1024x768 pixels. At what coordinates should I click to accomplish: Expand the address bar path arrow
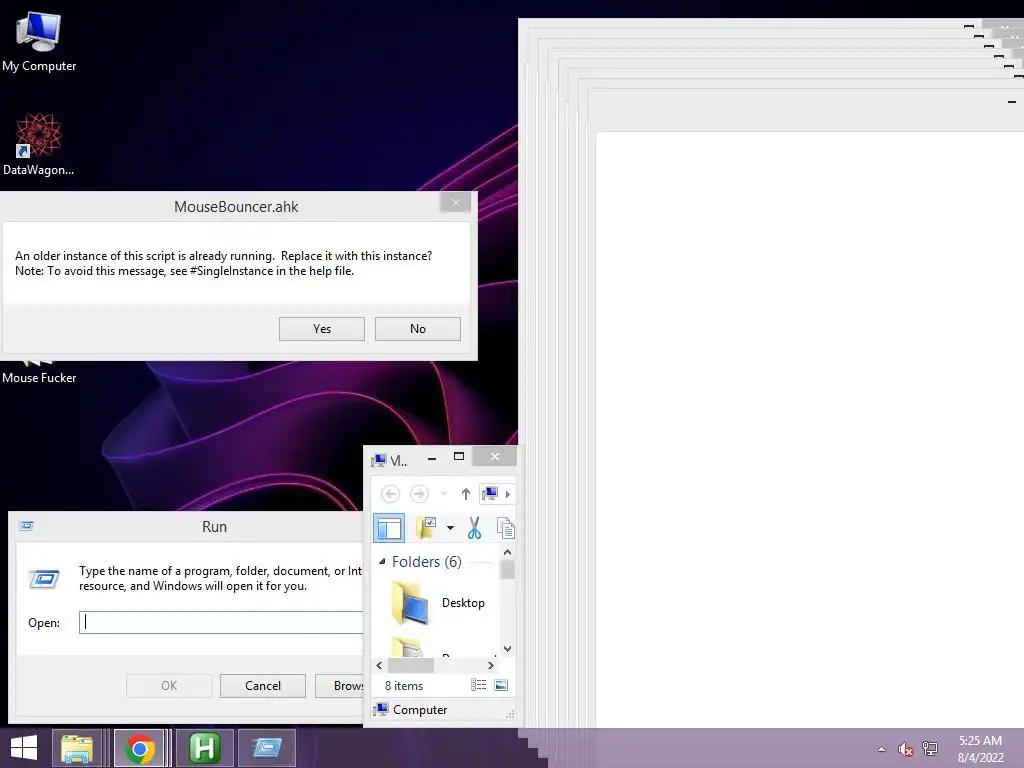(507, 494)
